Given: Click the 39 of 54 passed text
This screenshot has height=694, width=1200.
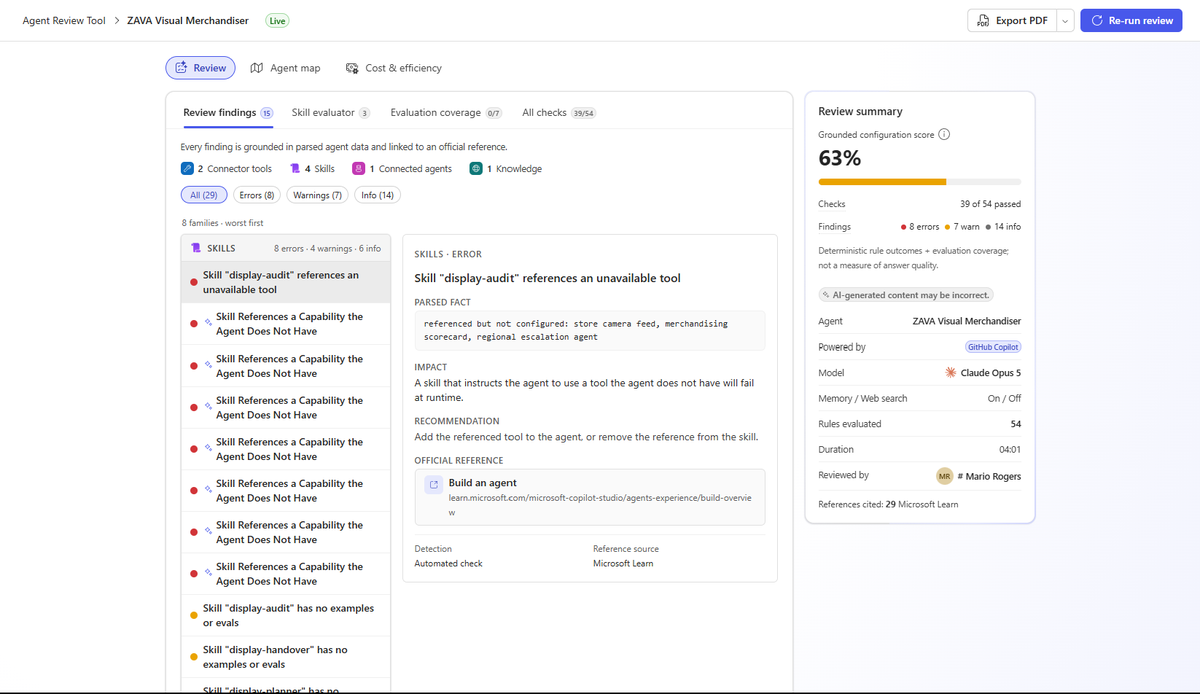Looking at the screenshot, I should (x=990, y=204).
